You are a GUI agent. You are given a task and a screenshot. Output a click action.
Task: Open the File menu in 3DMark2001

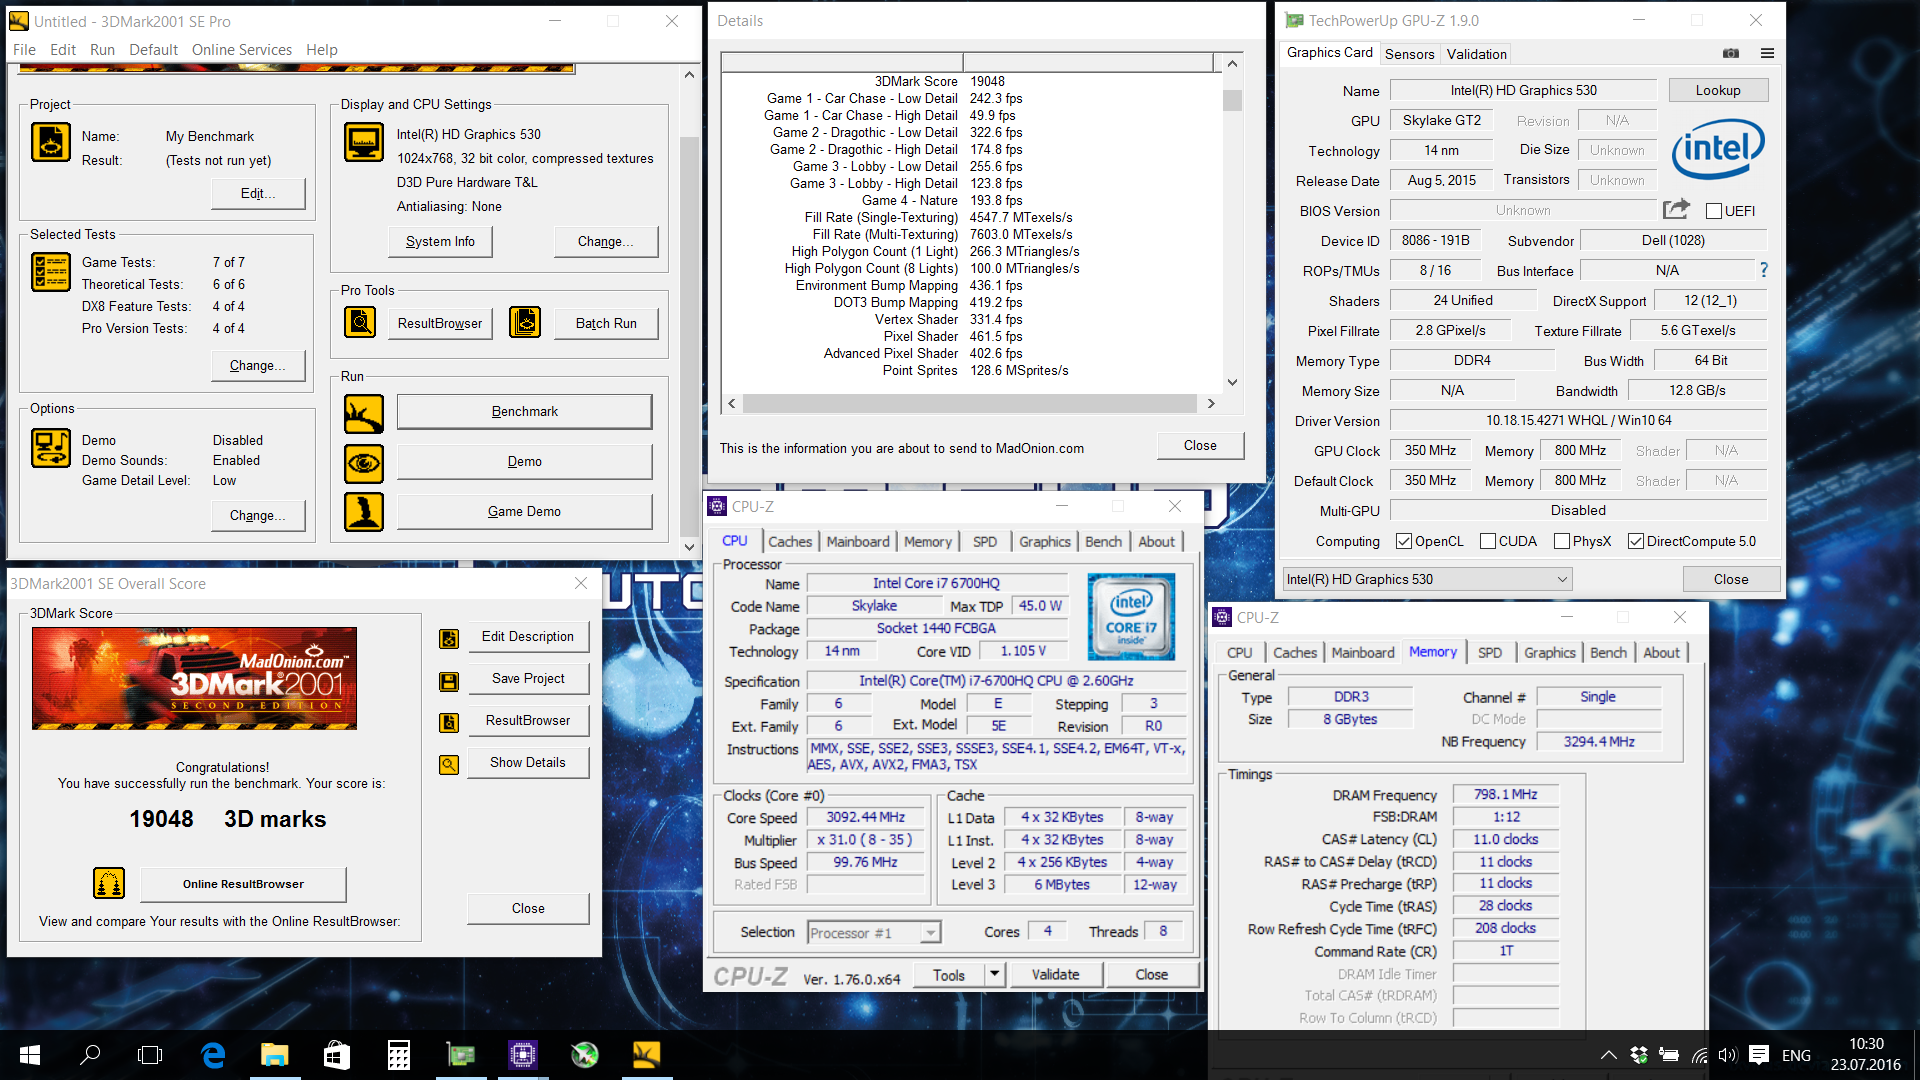[x=24, y=49]
